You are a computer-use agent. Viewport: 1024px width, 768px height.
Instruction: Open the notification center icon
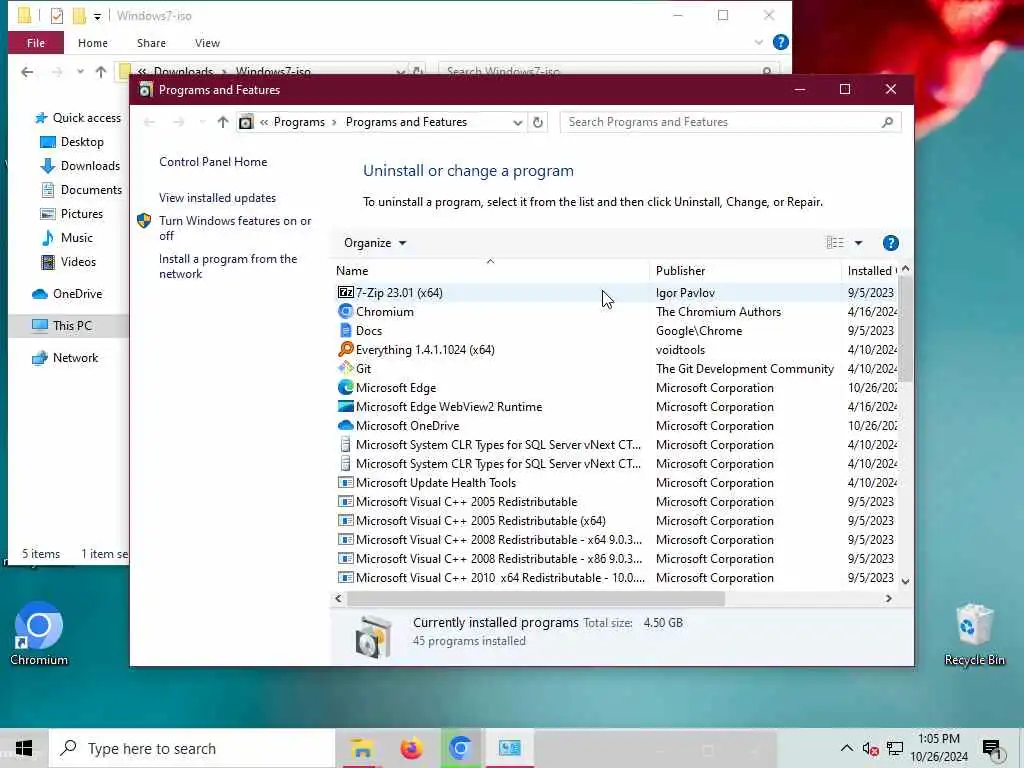(992, 749)
